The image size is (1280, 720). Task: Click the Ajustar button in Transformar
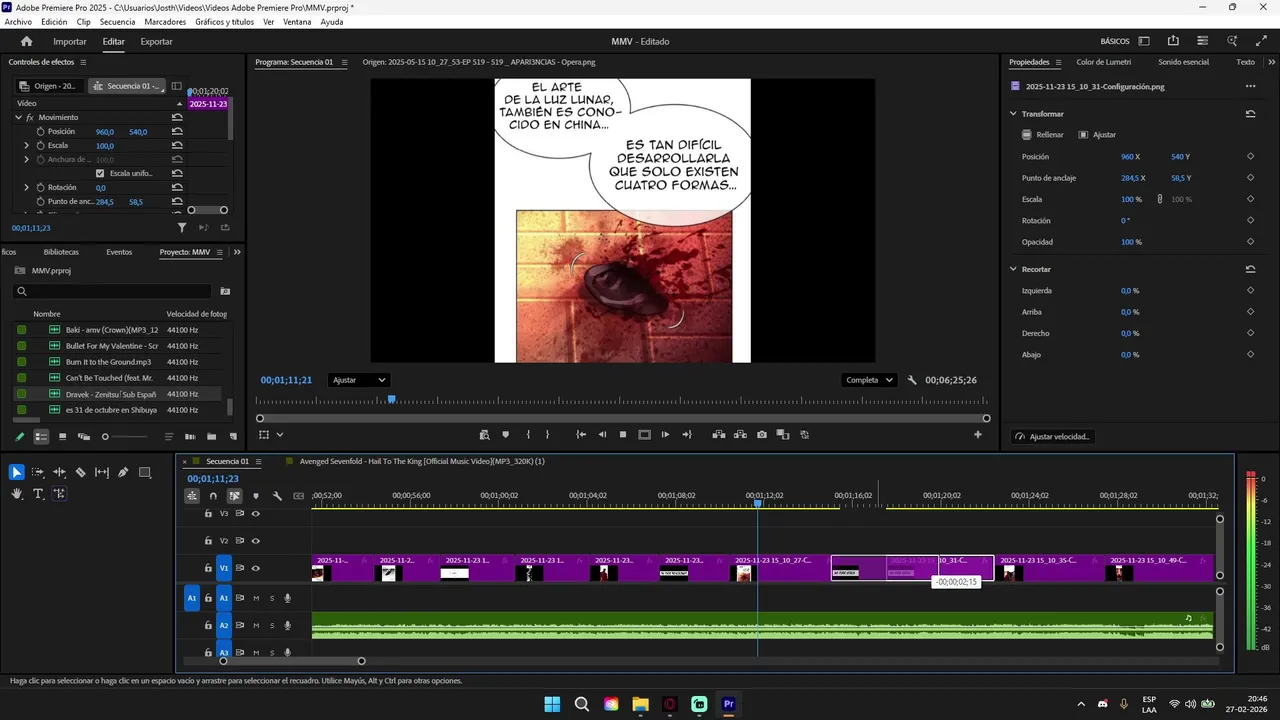(1097, 134)
